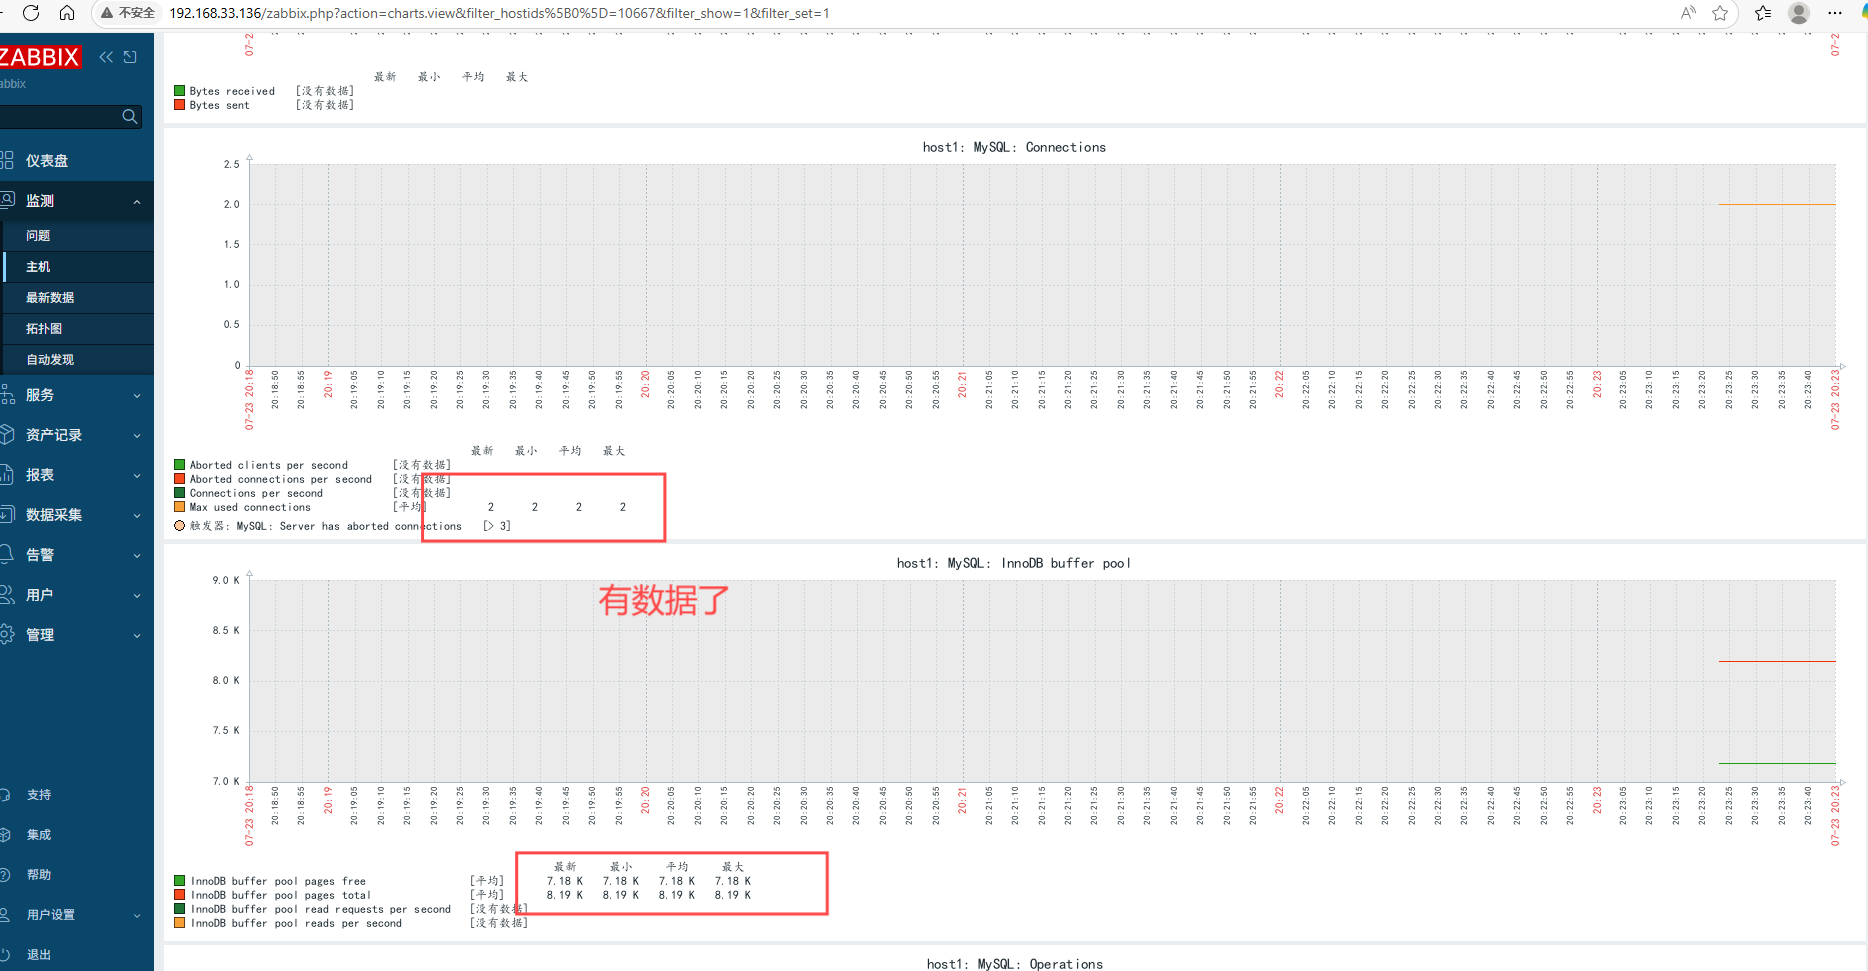Expand the 服务 services section
The height and width of the screenshot is (971, 1868).
[77, 395]
